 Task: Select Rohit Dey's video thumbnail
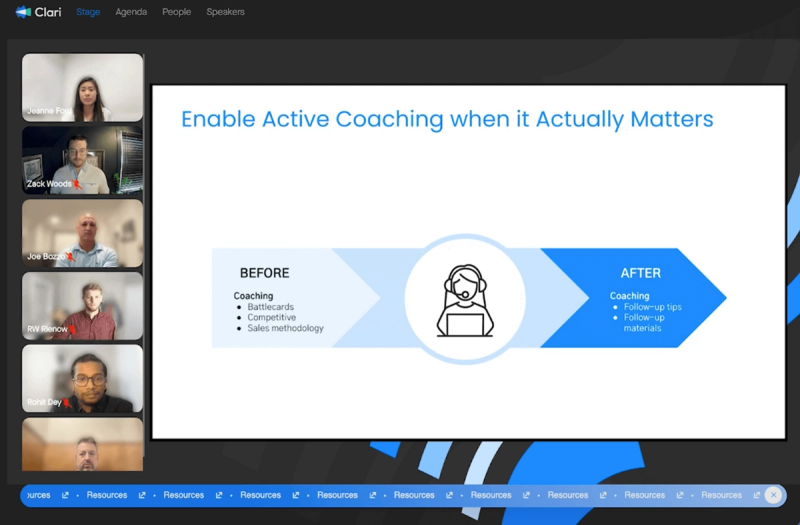pos(83,379)
